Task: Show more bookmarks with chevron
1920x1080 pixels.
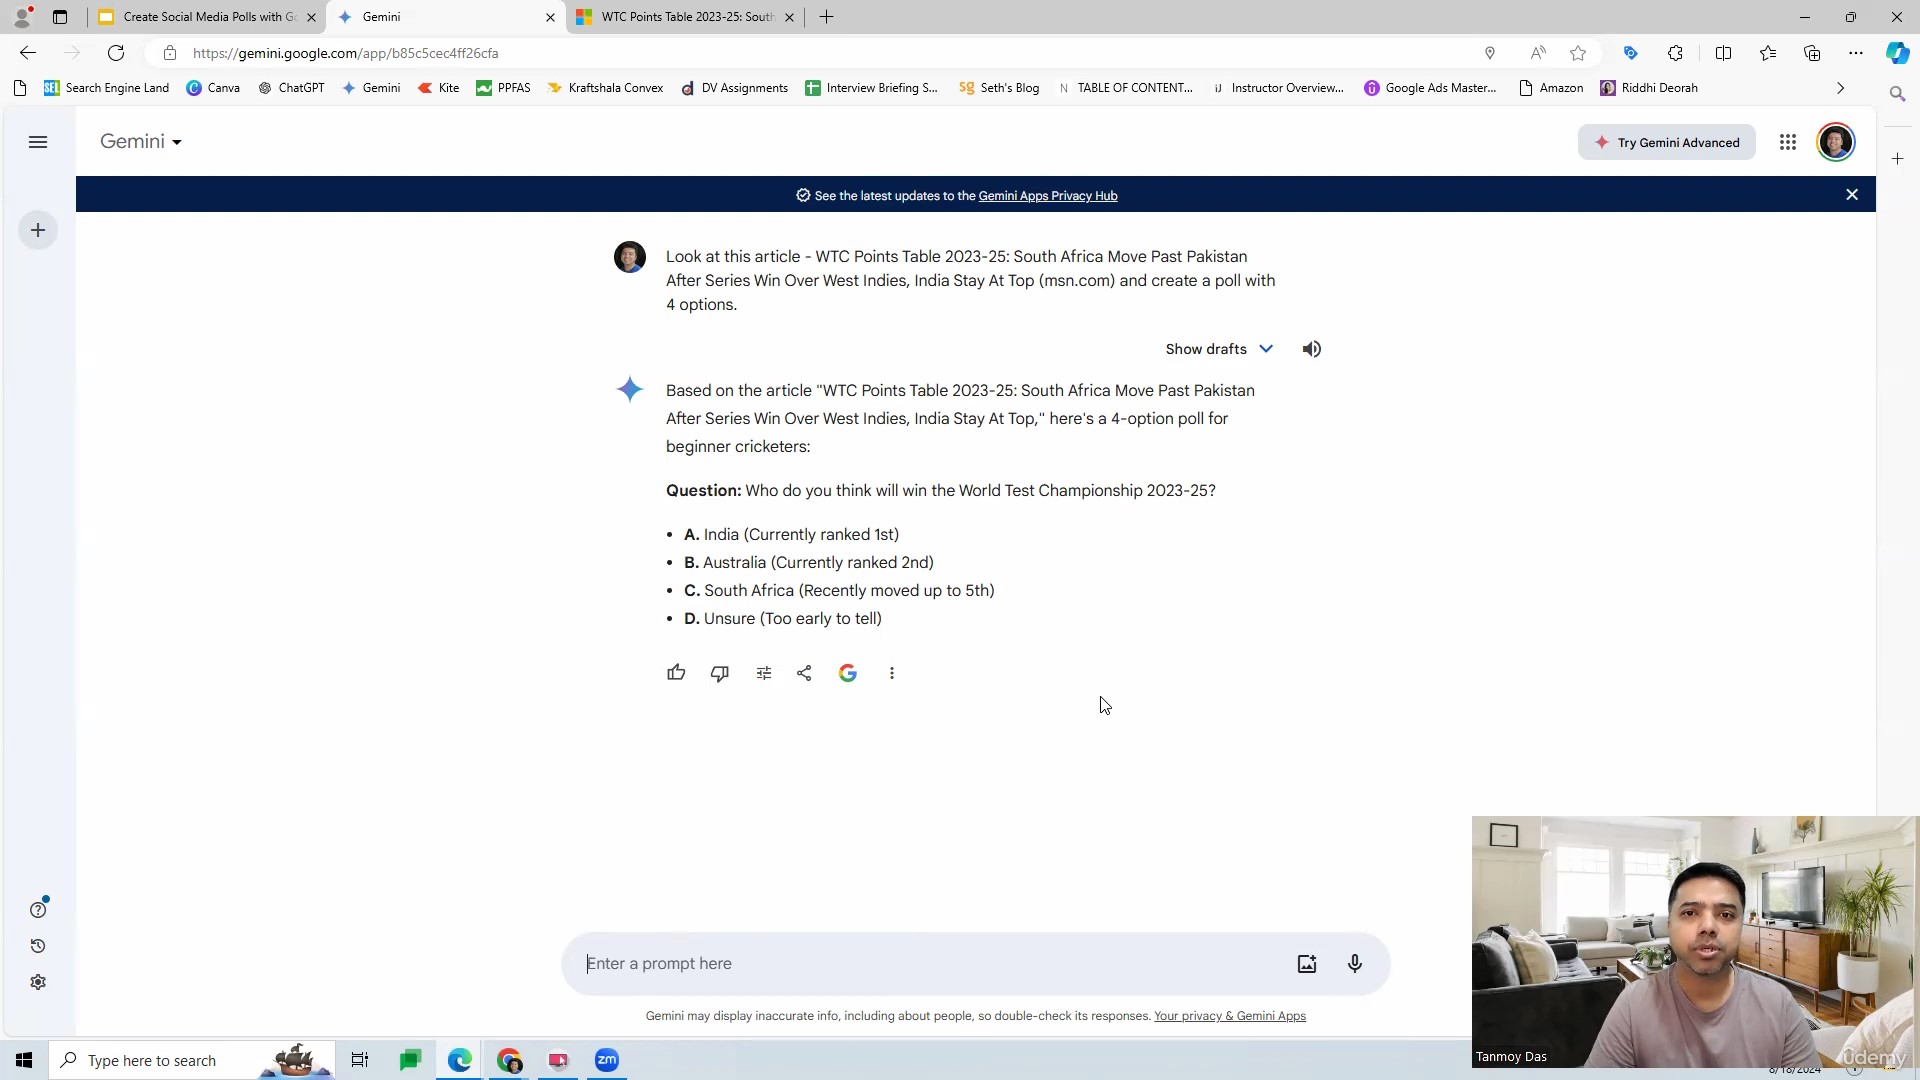Action: pyautogui.click(x=1840, y=88)
